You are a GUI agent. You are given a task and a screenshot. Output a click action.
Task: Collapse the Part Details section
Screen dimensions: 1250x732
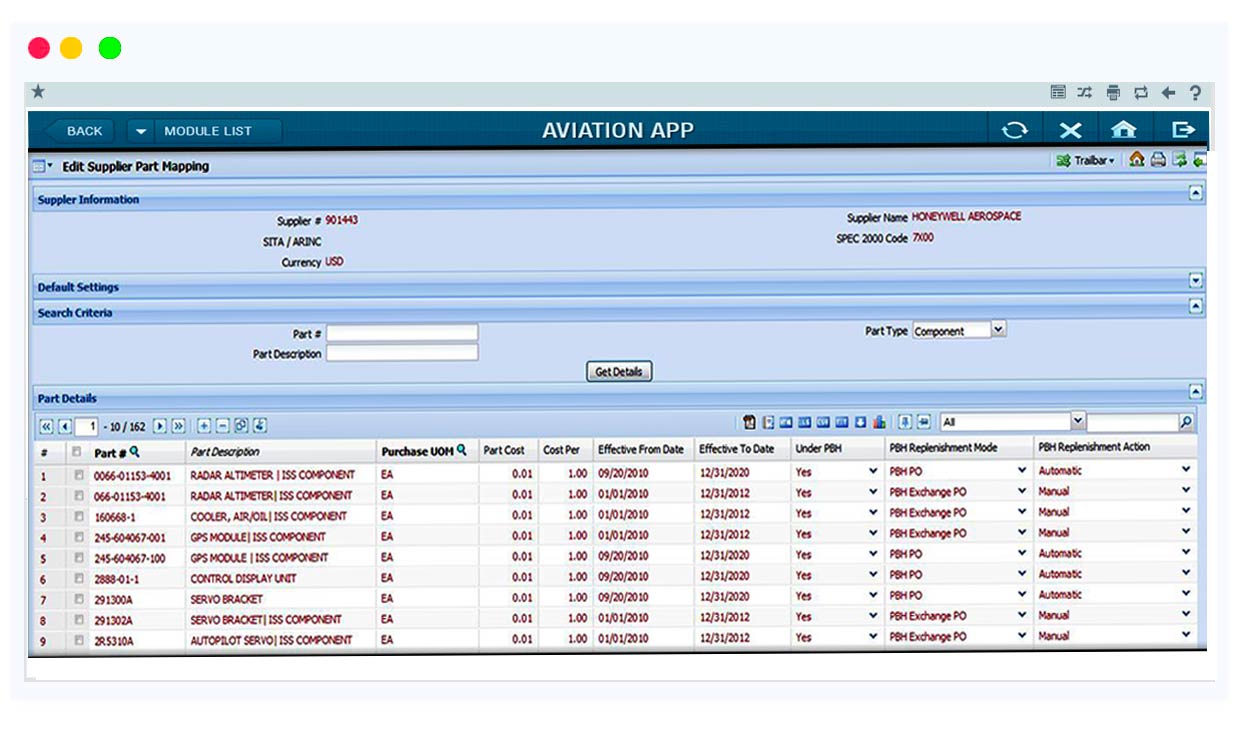coord(1195,392)
